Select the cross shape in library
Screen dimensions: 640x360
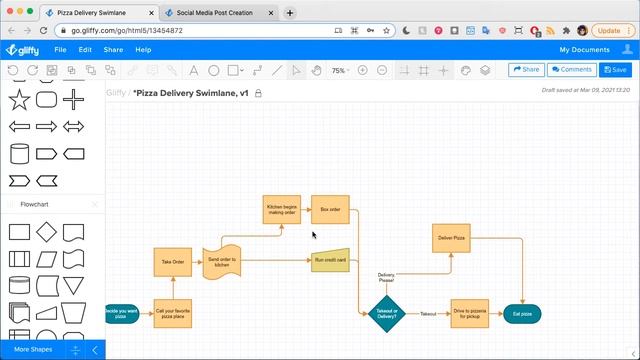(73, 100)
